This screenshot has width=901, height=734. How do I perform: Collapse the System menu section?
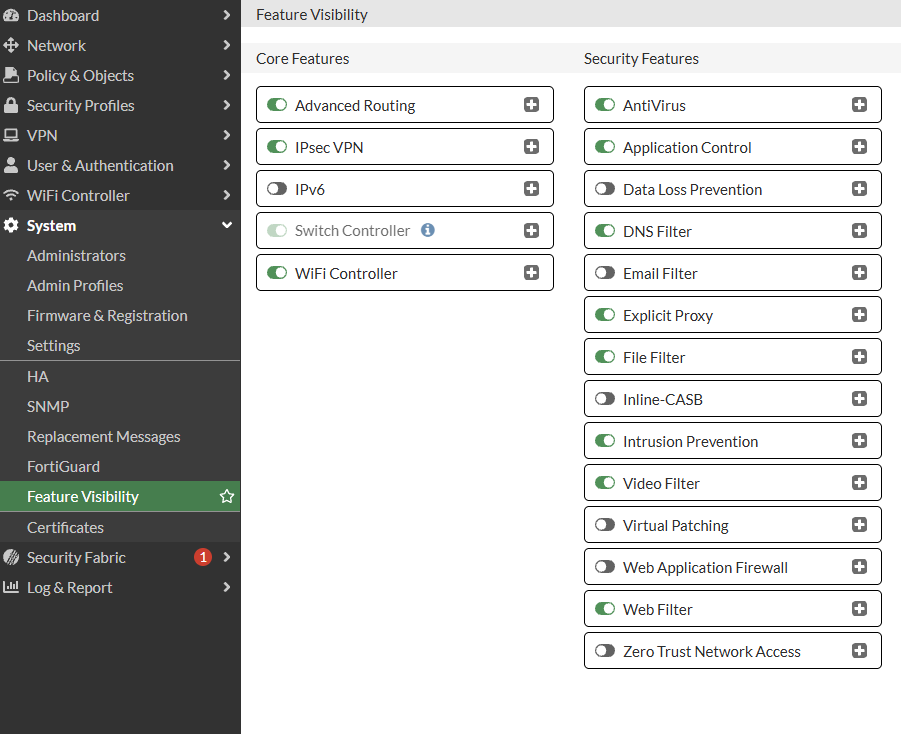click(x=227, y=226)
